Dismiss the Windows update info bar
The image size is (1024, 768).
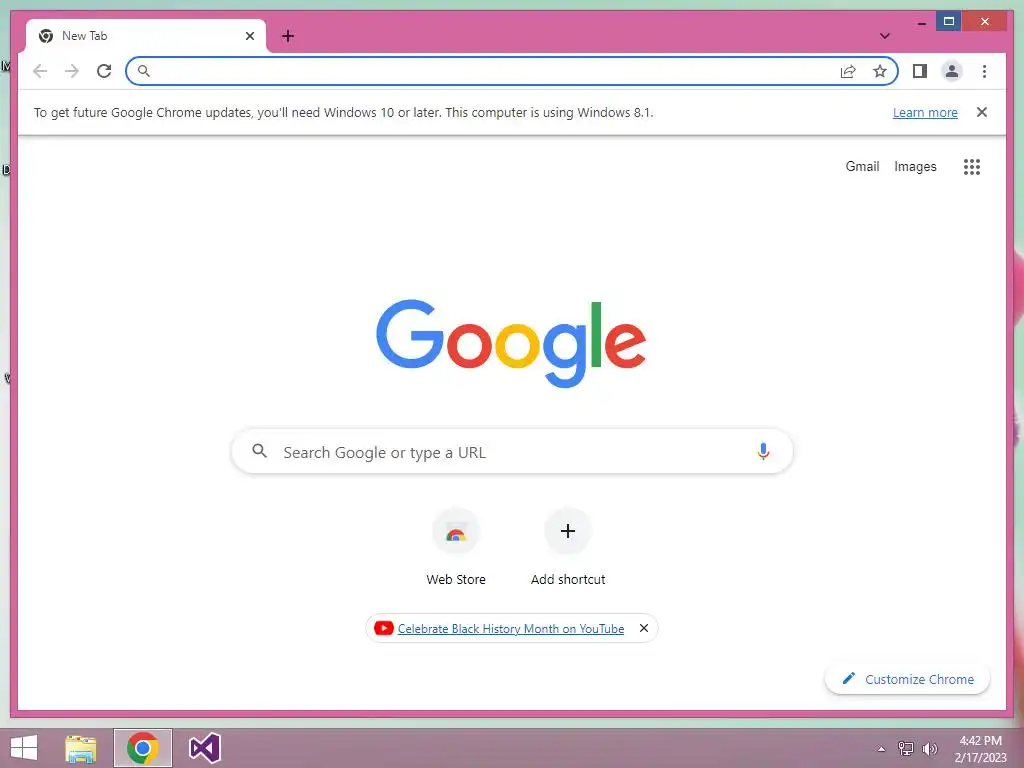981,112
